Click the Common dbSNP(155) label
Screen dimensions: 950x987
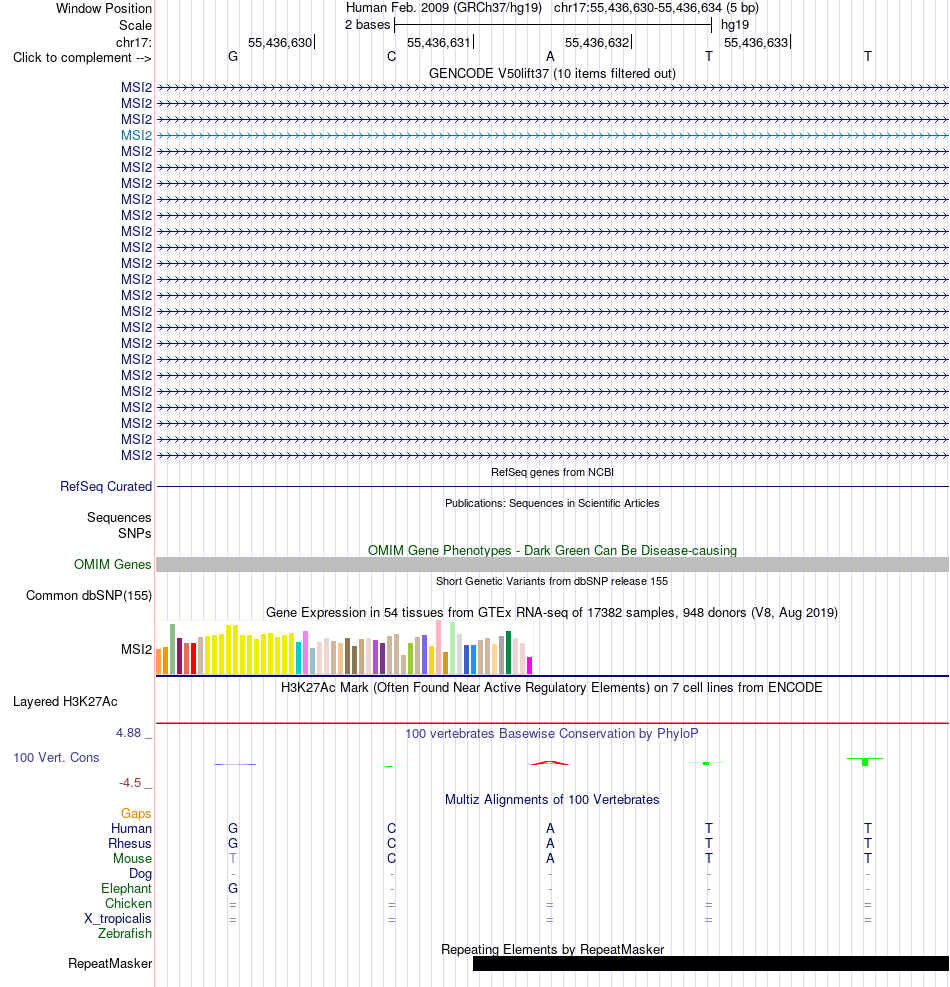89,595
